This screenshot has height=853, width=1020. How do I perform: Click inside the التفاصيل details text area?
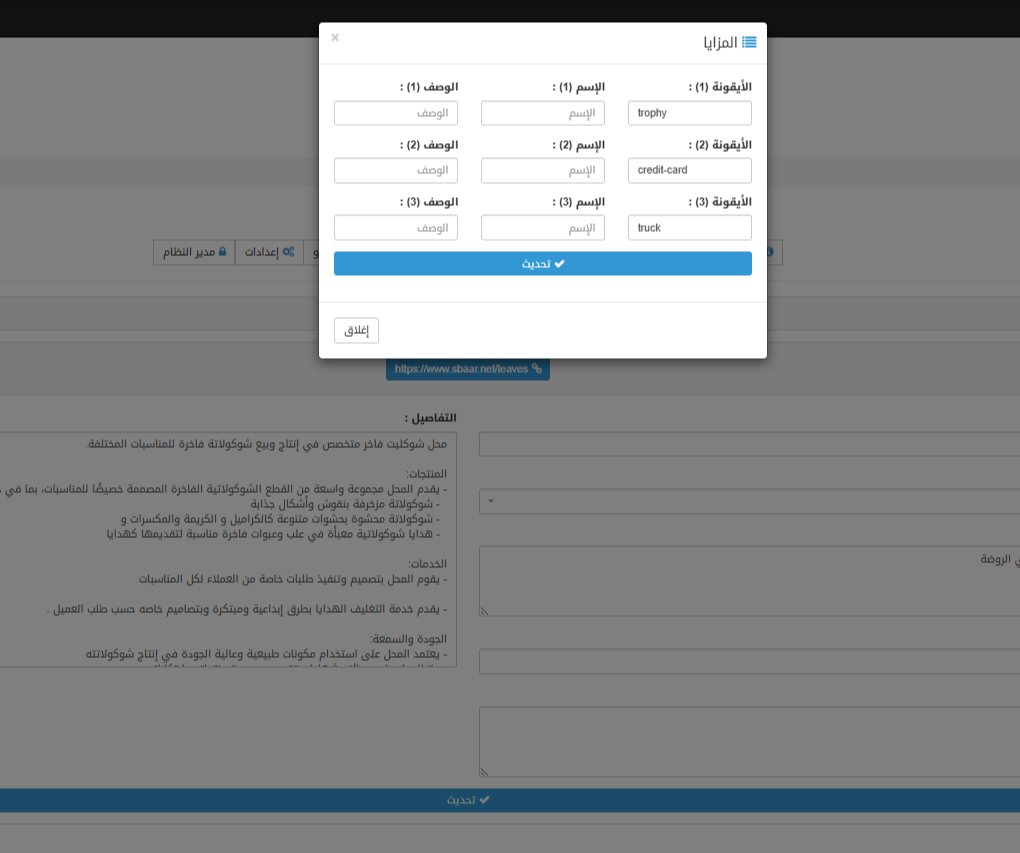point(228,550)
